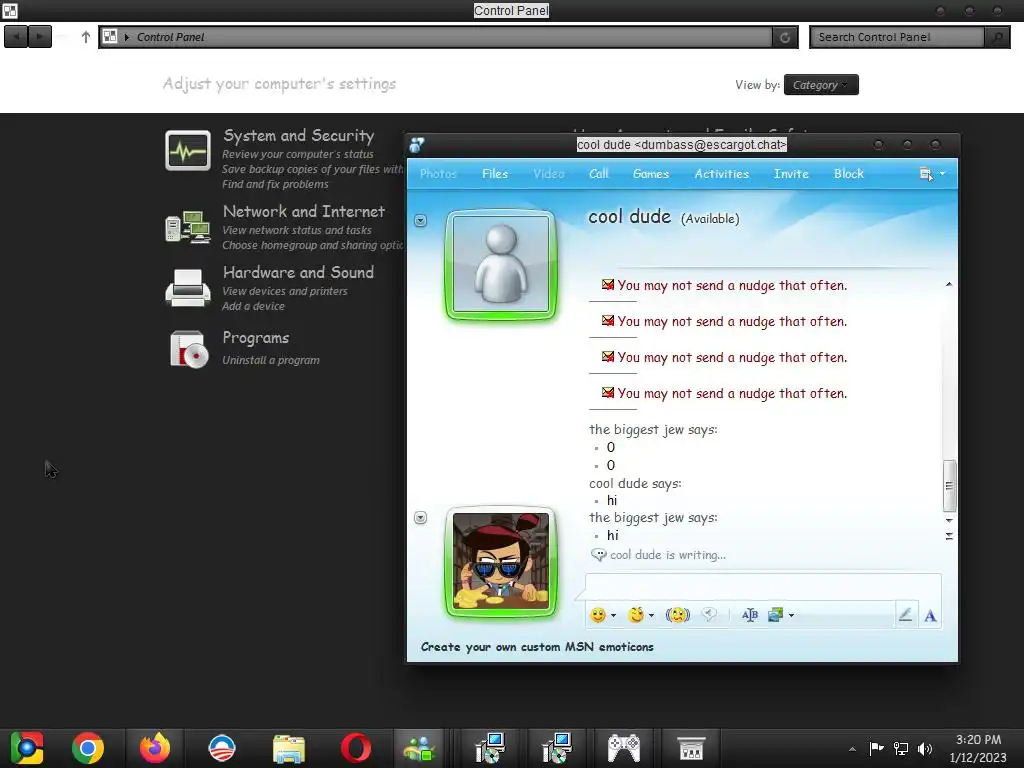1024x768 pixels.
Task: Click the MSN Messenger icon in chat title bar
Action: [x=417, y=144]
